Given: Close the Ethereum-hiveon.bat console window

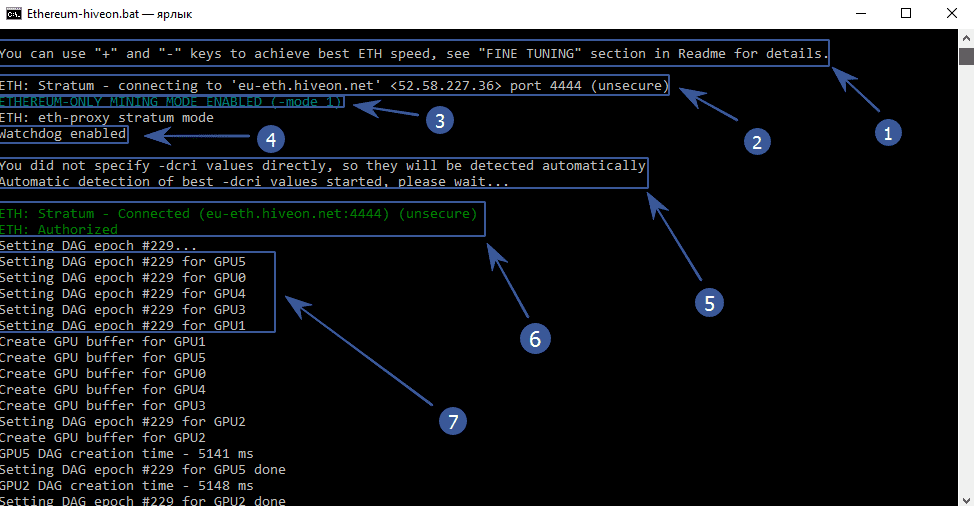Looking at the screenshot, I should coord(952,14).
